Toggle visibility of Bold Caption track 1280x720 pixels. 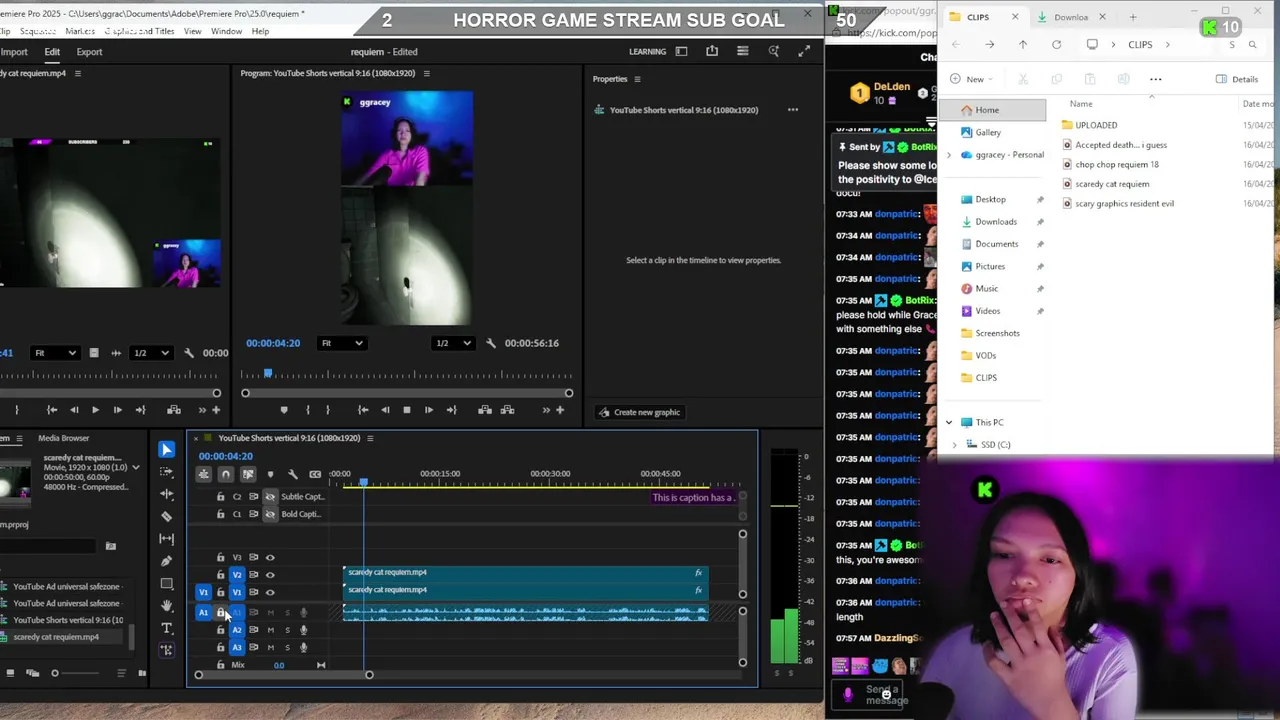[x=270, y=514]
